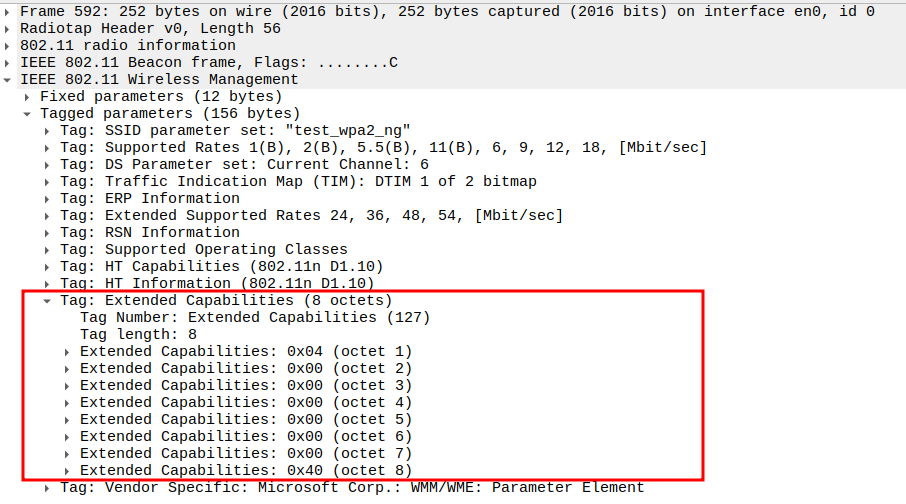Expand Extended Capabilities octet 1
This screenshot has height=504, width=906.
pyautogui.click(x=68, y=352)
